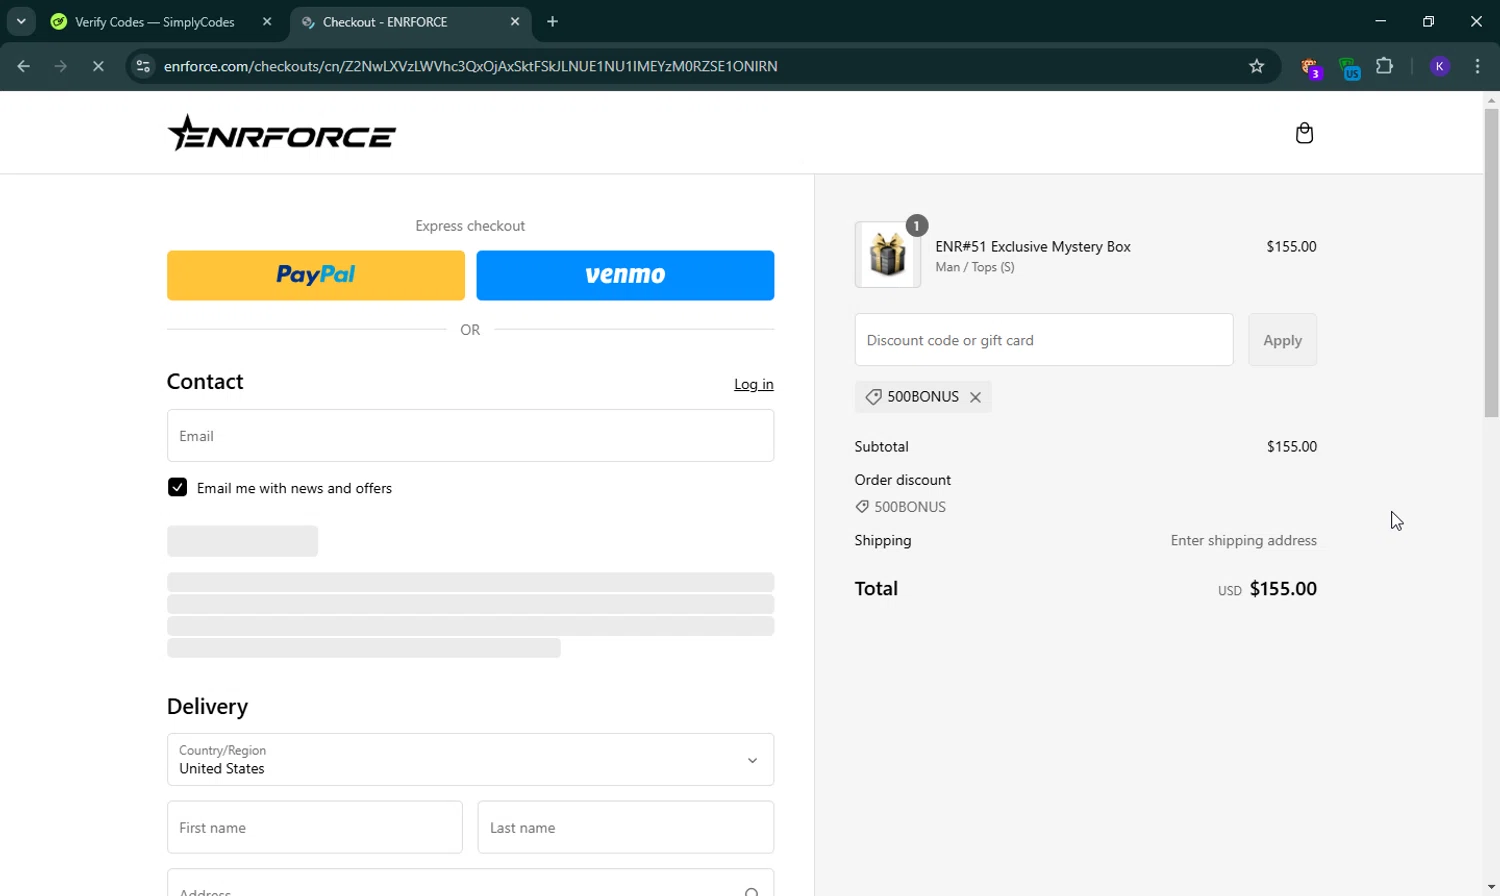
Task: Pay with the PayPal express button
Action: pos(316,275)
